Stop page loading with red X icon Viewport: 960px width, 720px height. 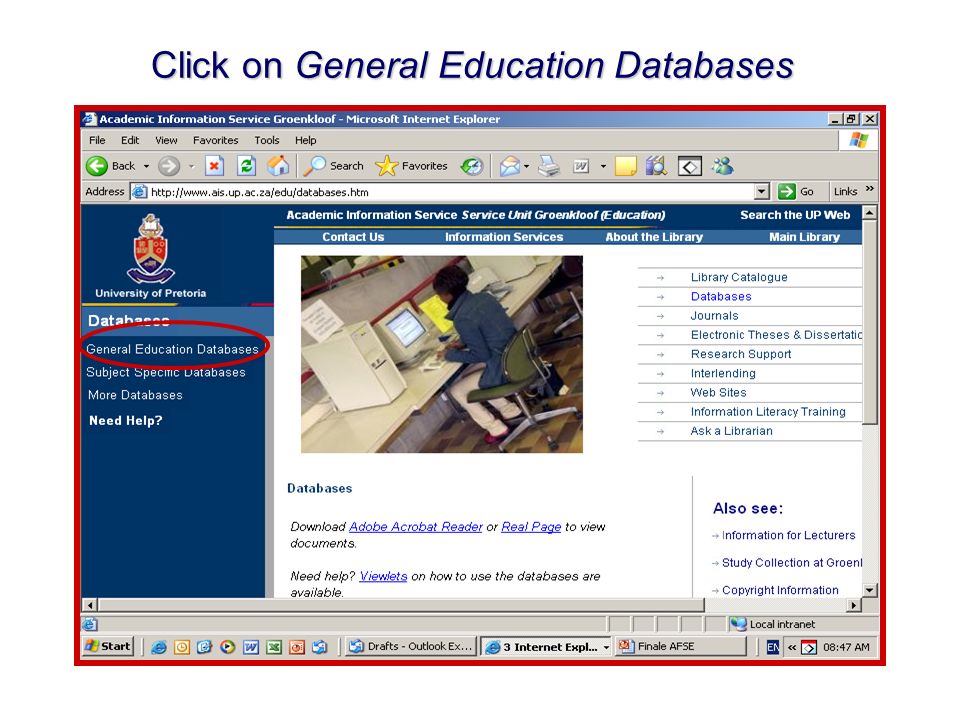pyautogui.click(x=214, y=166)
